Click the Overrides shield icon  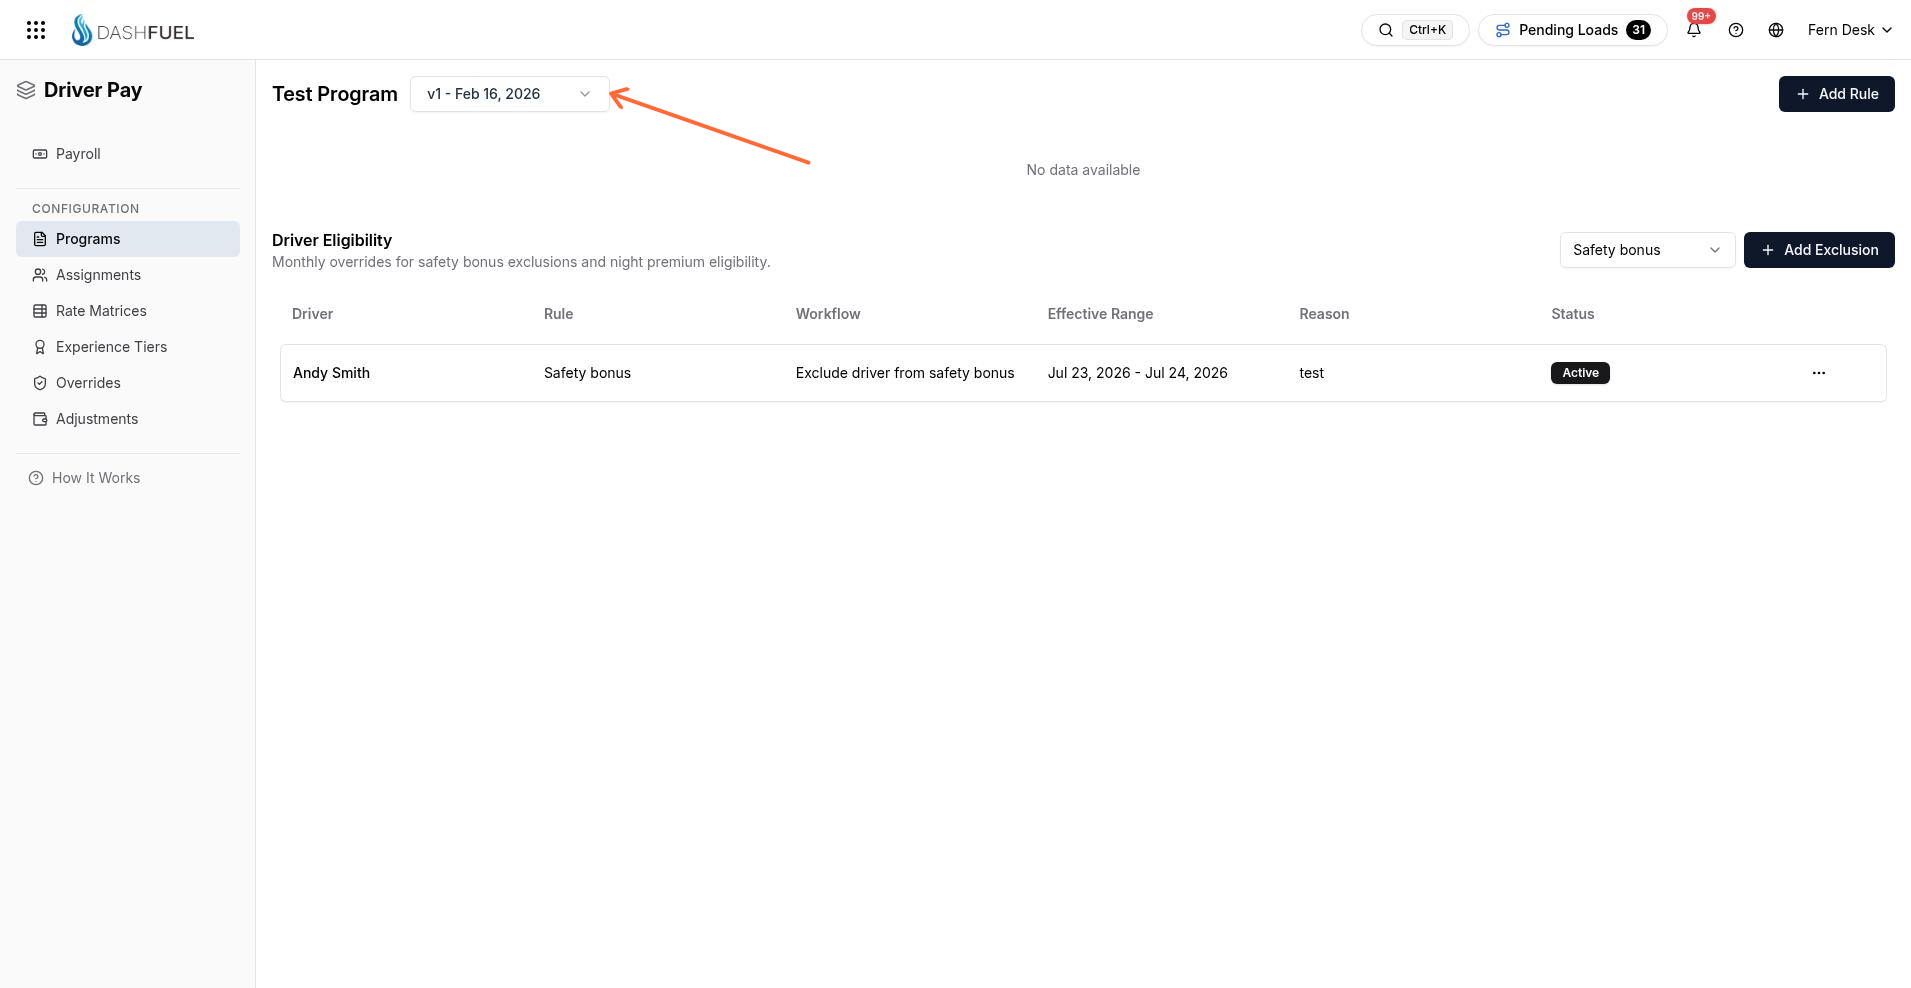(x=40, y=383)
